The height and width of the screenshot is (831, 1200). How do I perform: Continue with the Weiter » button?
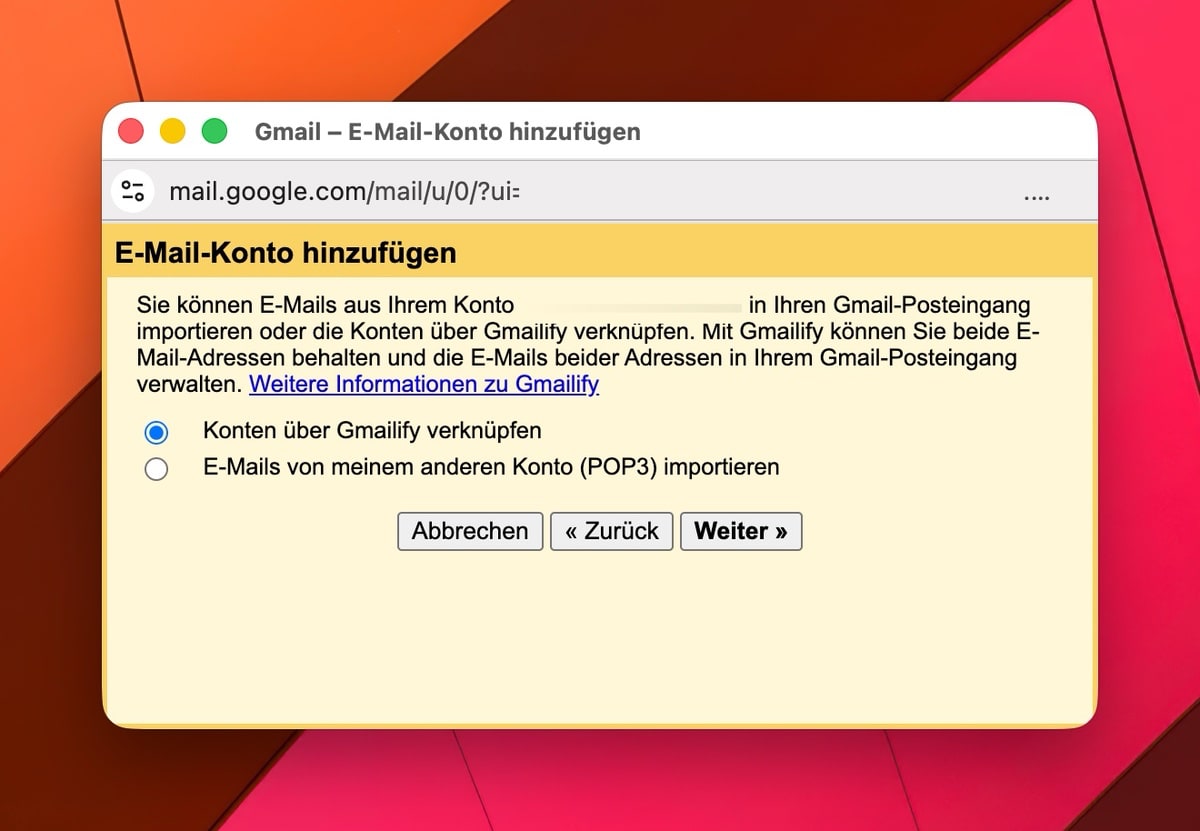(741, 531)
